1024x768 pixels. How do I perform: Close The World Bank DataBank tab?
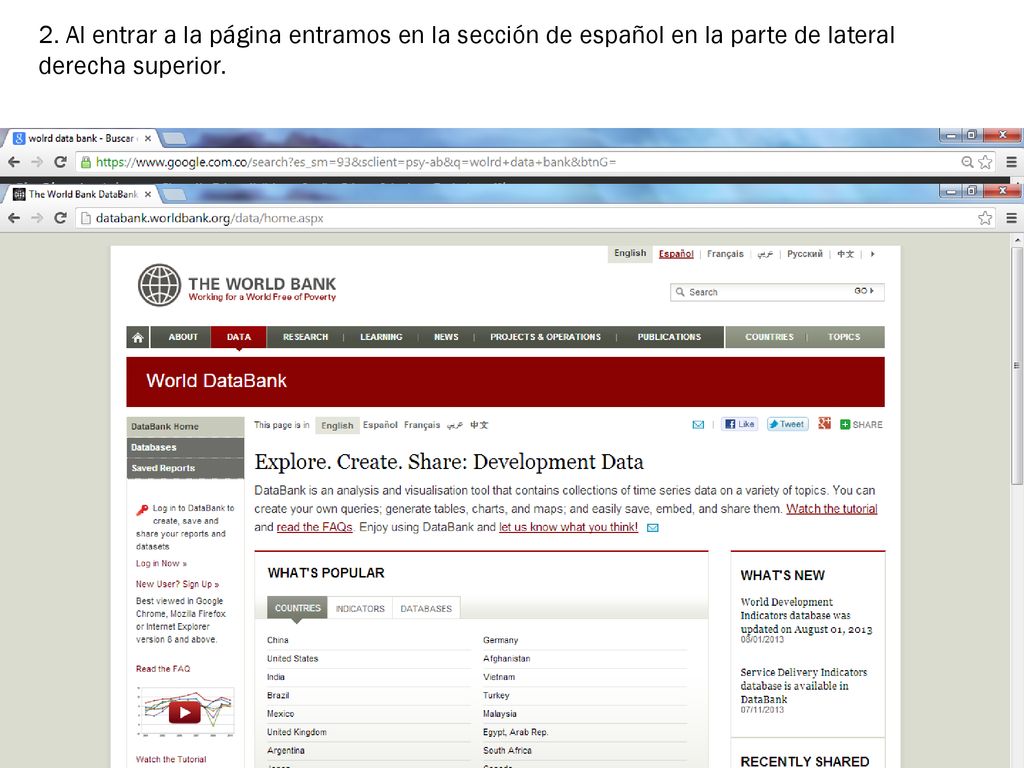coord(148,195)
